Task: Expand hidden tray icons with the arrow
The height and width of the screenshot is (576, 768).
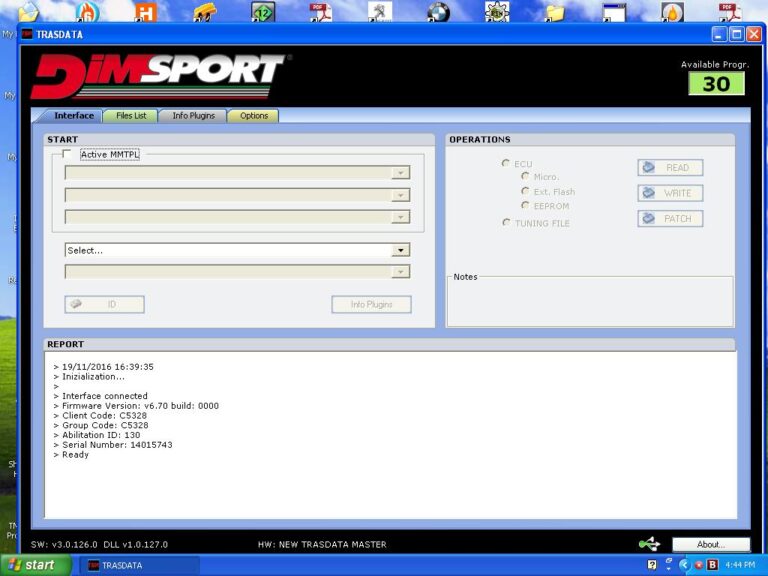Action: [x=684, y=565]
